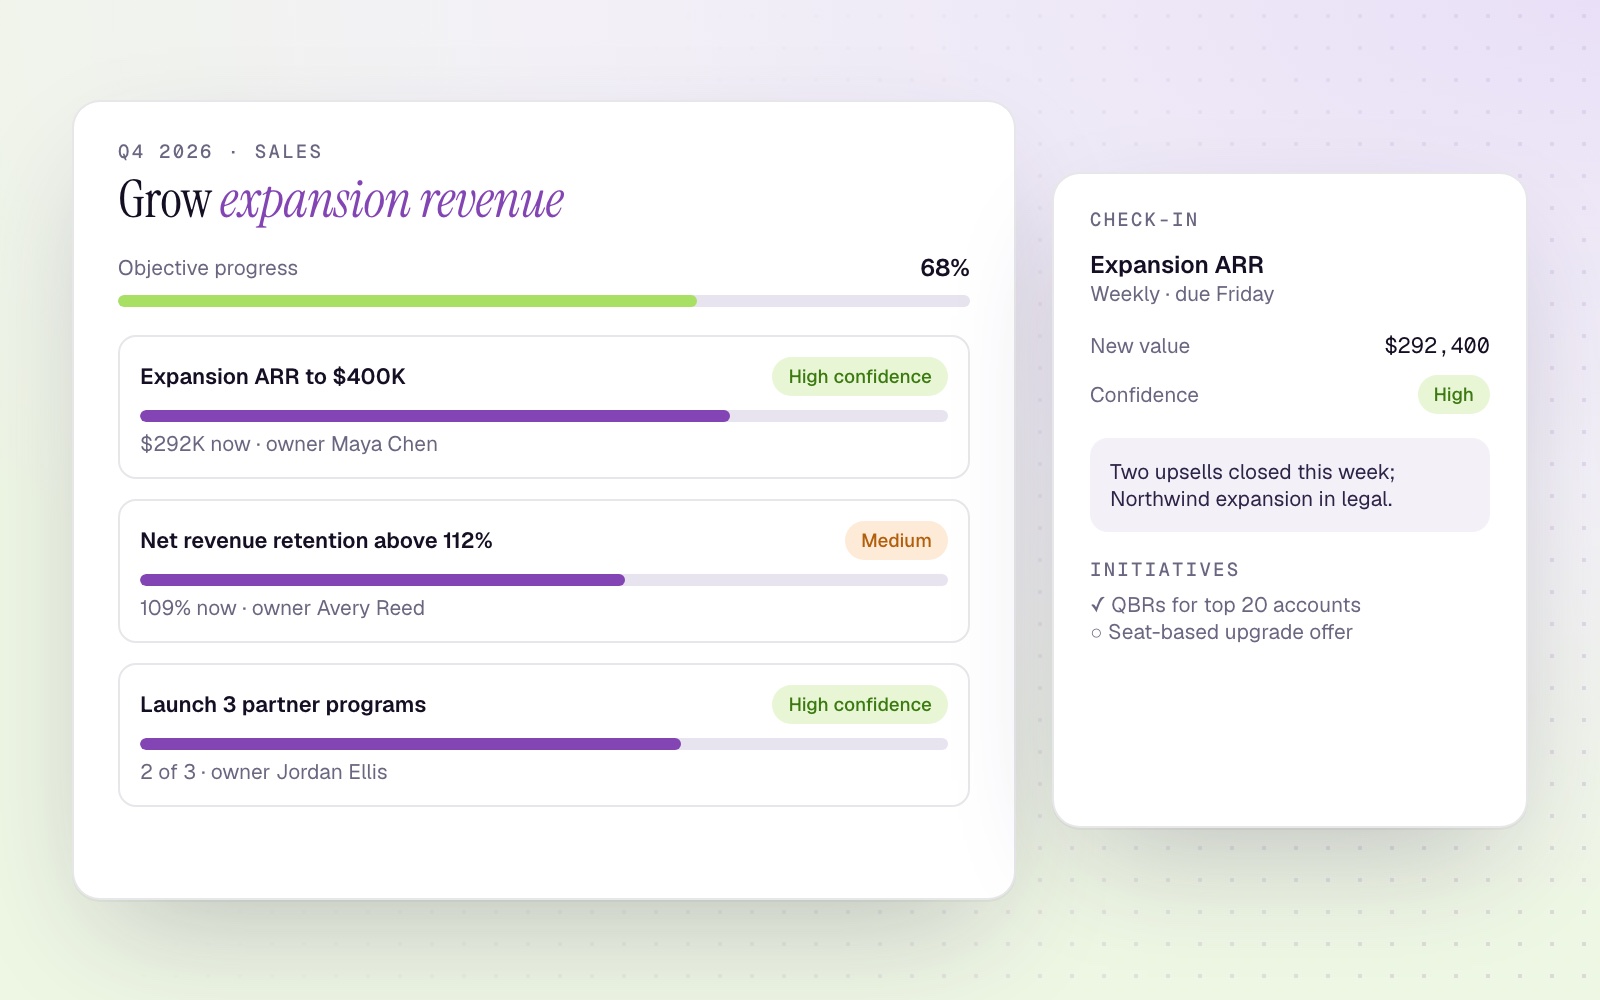Click the 68% objective progress value

pos(945,268)
